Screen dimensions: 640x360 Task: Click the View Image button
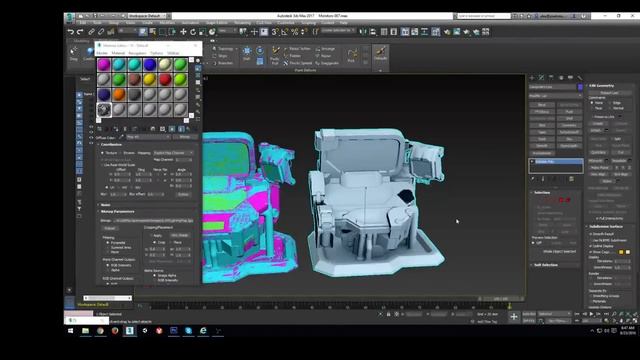180,236
